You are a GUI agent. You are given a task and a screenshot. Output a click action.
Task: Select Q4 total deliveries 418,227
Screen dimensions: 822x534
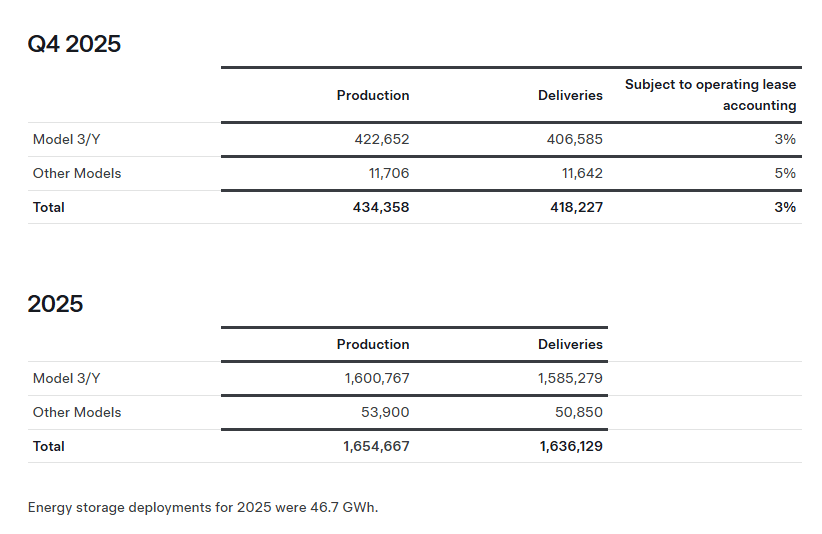(x=570, y=208)
